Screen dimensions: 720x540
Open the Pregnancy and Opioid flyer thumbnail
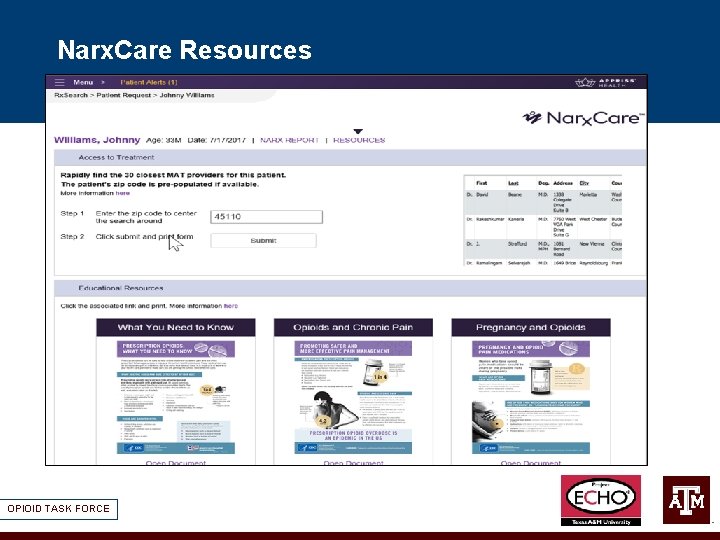coord(531,397)
